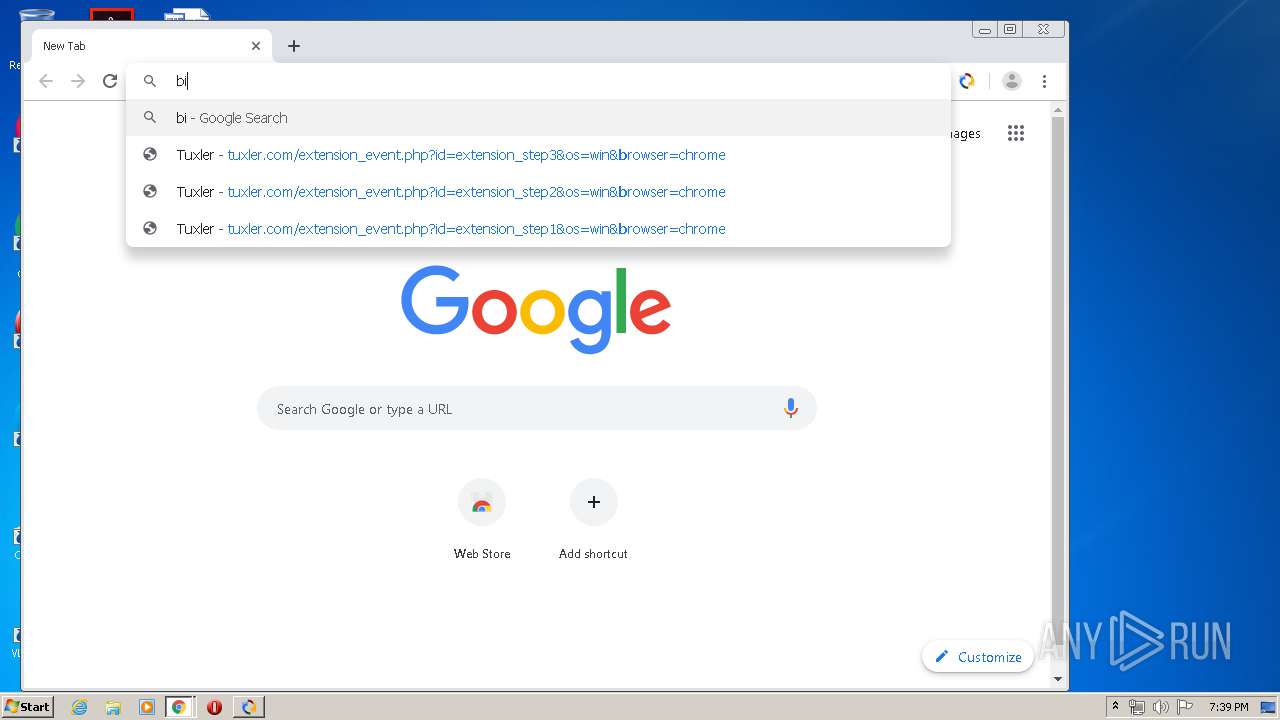
Task: Close the New Tab tab
Action: tap(256, 46)
